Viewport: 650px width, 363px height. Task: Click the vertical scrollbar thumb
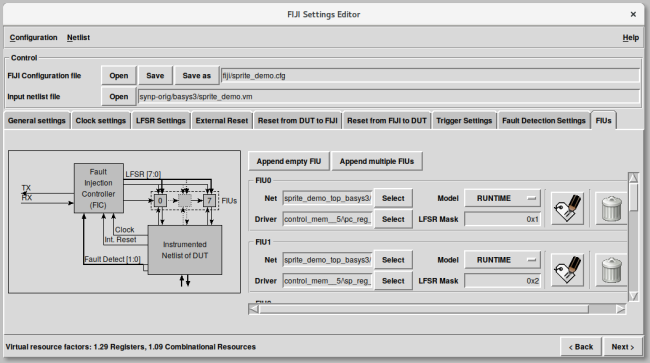click(x=633, y=197)
